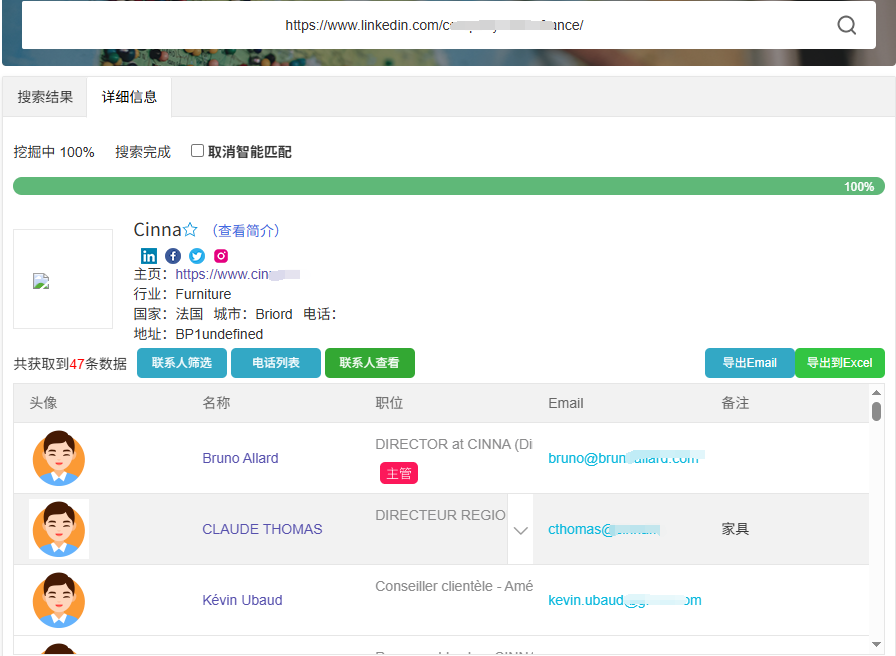
Task: Click the Email column header
Action: coord(566,403)
